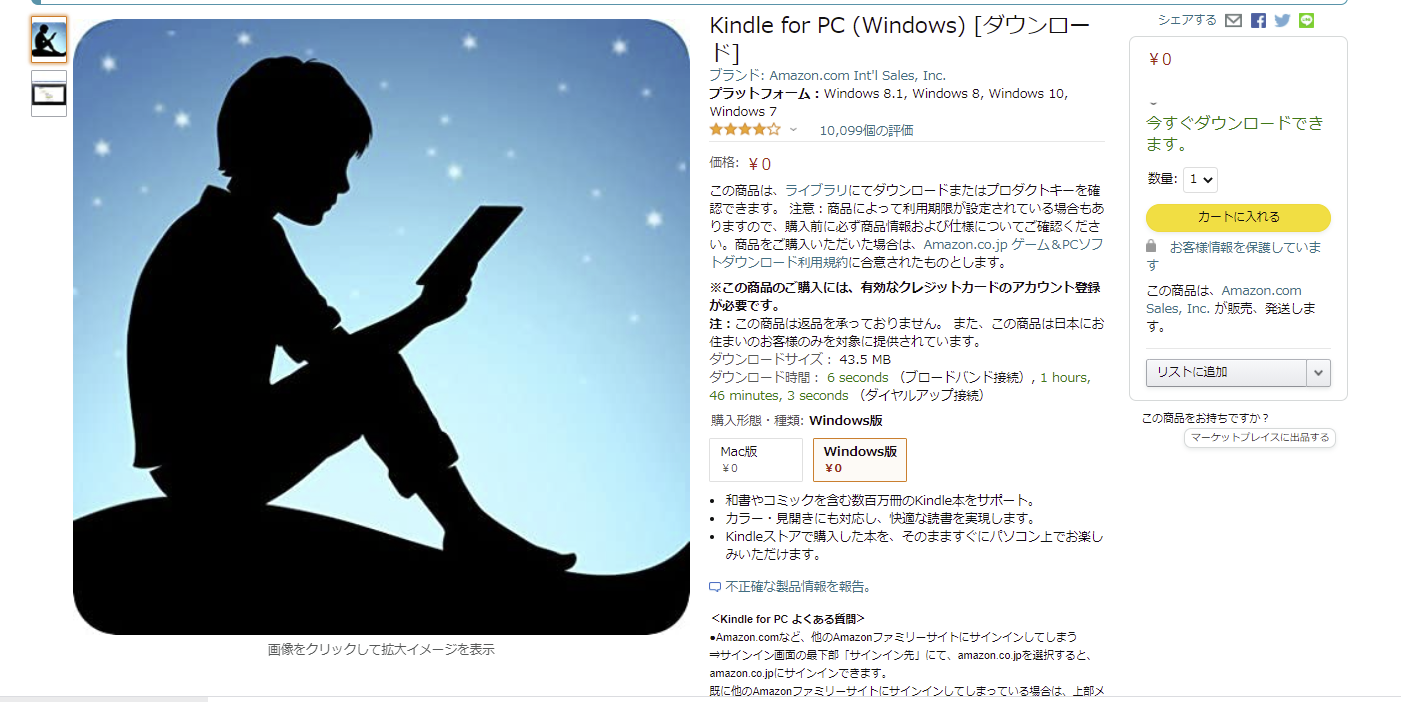The width and height of the screenshot is (1401, 702).
Task: Share on Facebook icon
Action: click(x=1258, y=20)
